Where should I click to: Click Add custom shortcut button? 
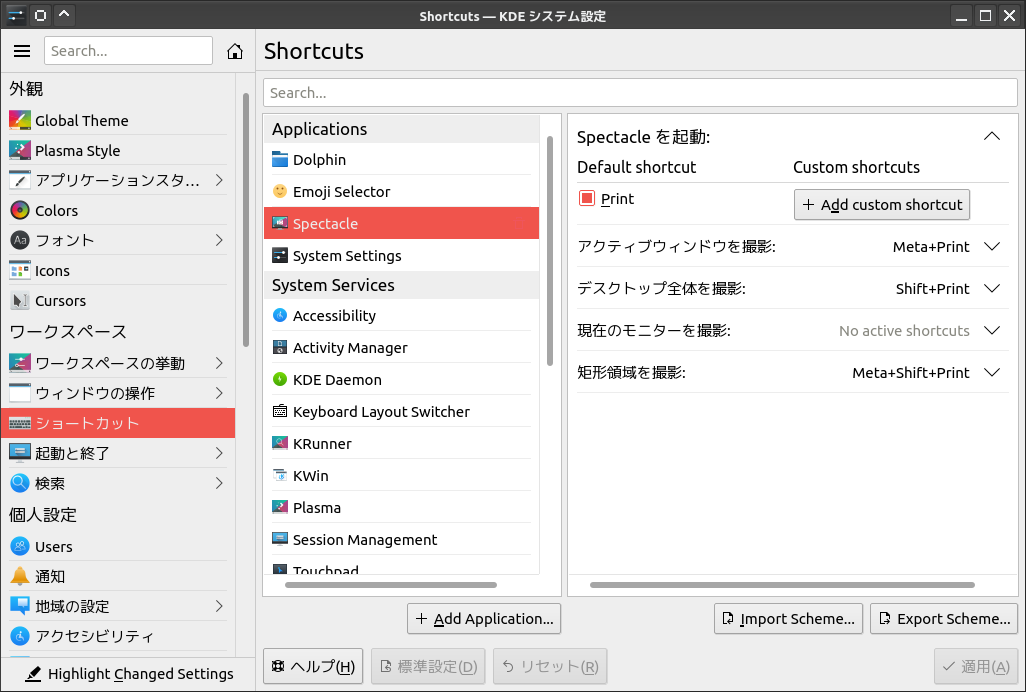tap(881, 205)
